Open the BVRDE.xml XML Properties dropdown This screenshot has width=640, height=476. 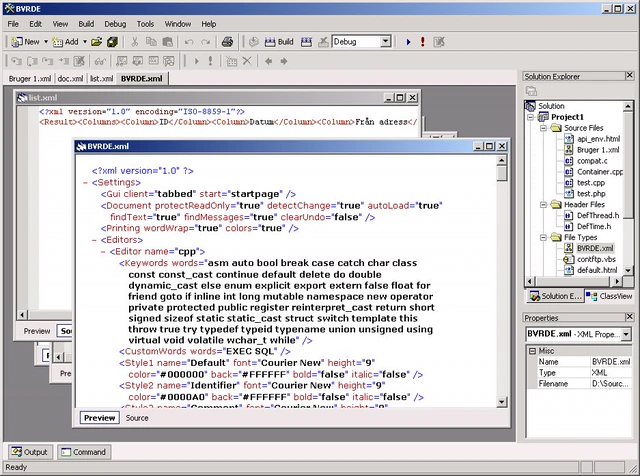[x=626, y=334]
